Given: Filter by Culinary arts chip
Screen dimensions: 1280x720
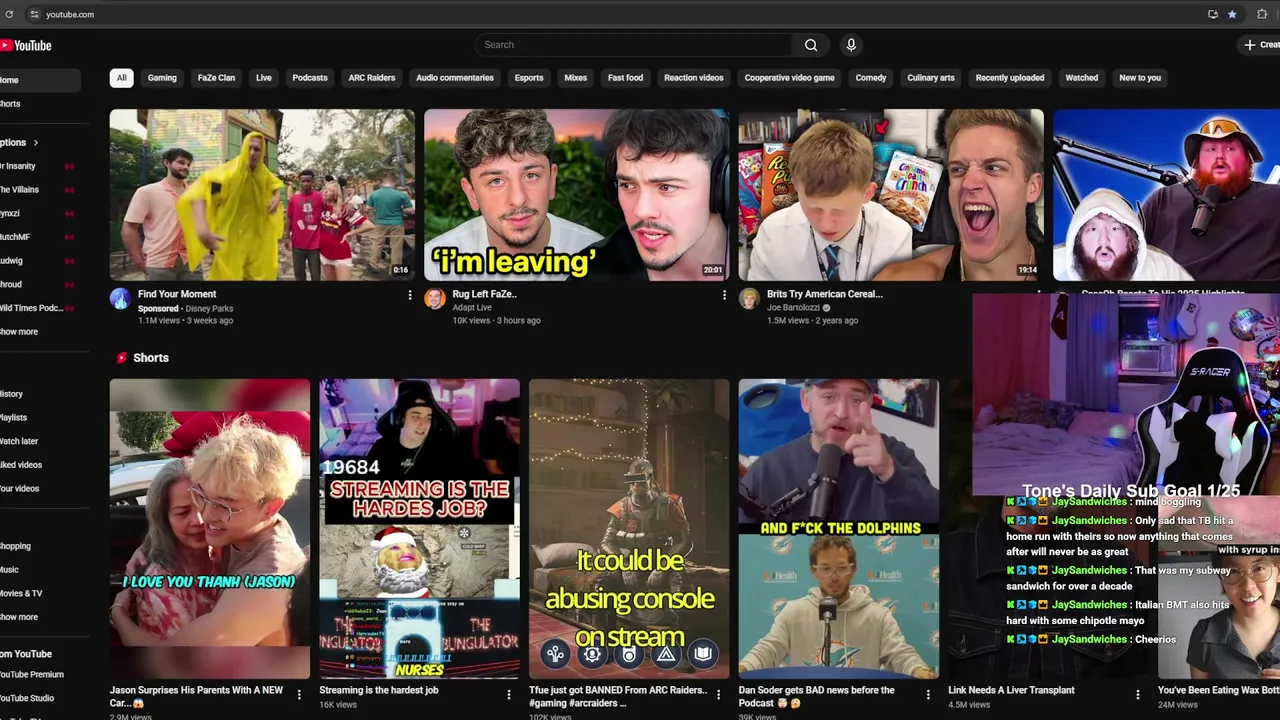Looking at the screenshot, I should [x=931, y=78].
